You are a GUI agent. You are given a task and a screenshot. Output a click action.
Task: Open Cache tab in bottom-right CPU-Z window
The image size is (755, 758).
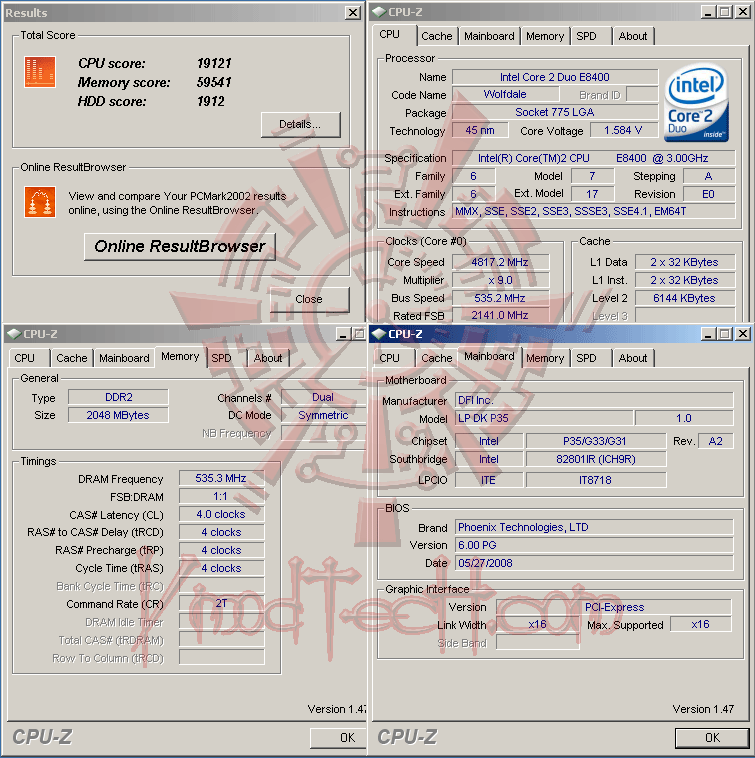pyautogui.click(x=437, y=358)
